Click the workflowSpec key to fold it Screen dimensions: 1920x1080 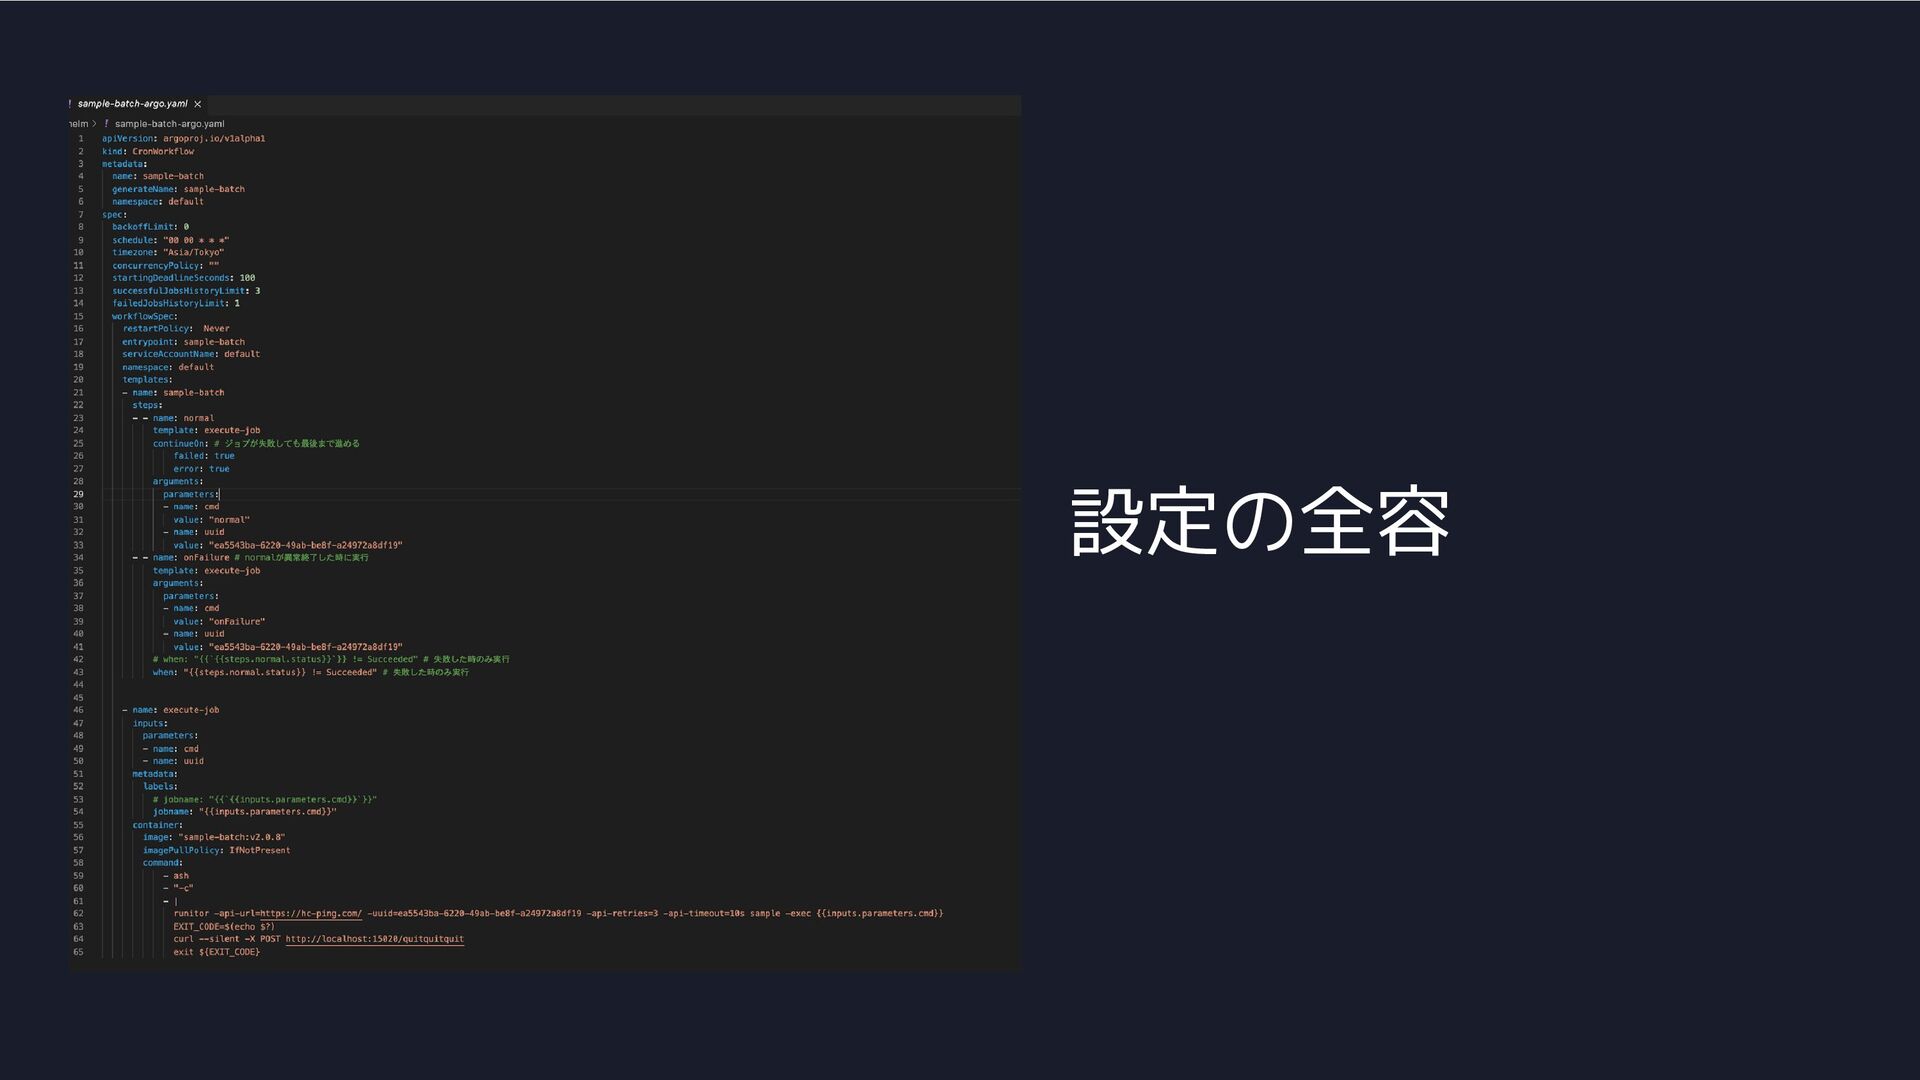click(x=143, y=317)
